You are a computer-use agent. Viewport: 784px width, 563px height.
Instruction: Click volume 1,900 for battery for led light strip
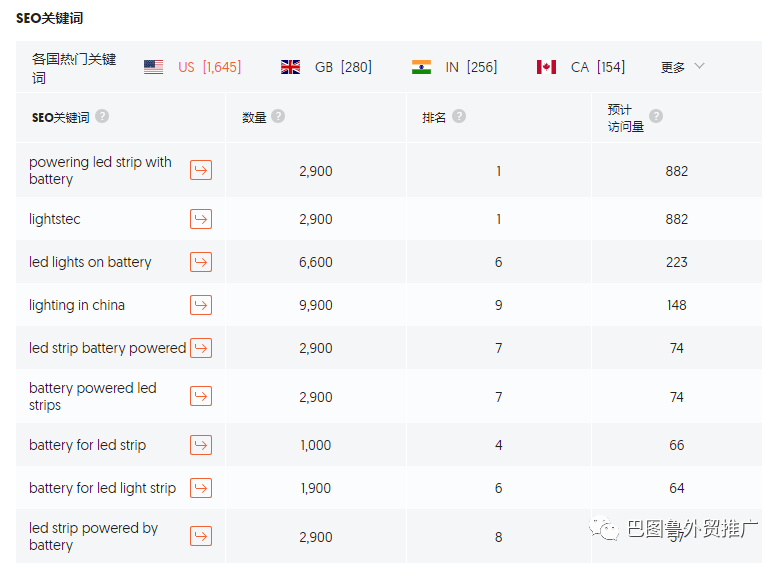pyautogui.click(x=316, y=488)
